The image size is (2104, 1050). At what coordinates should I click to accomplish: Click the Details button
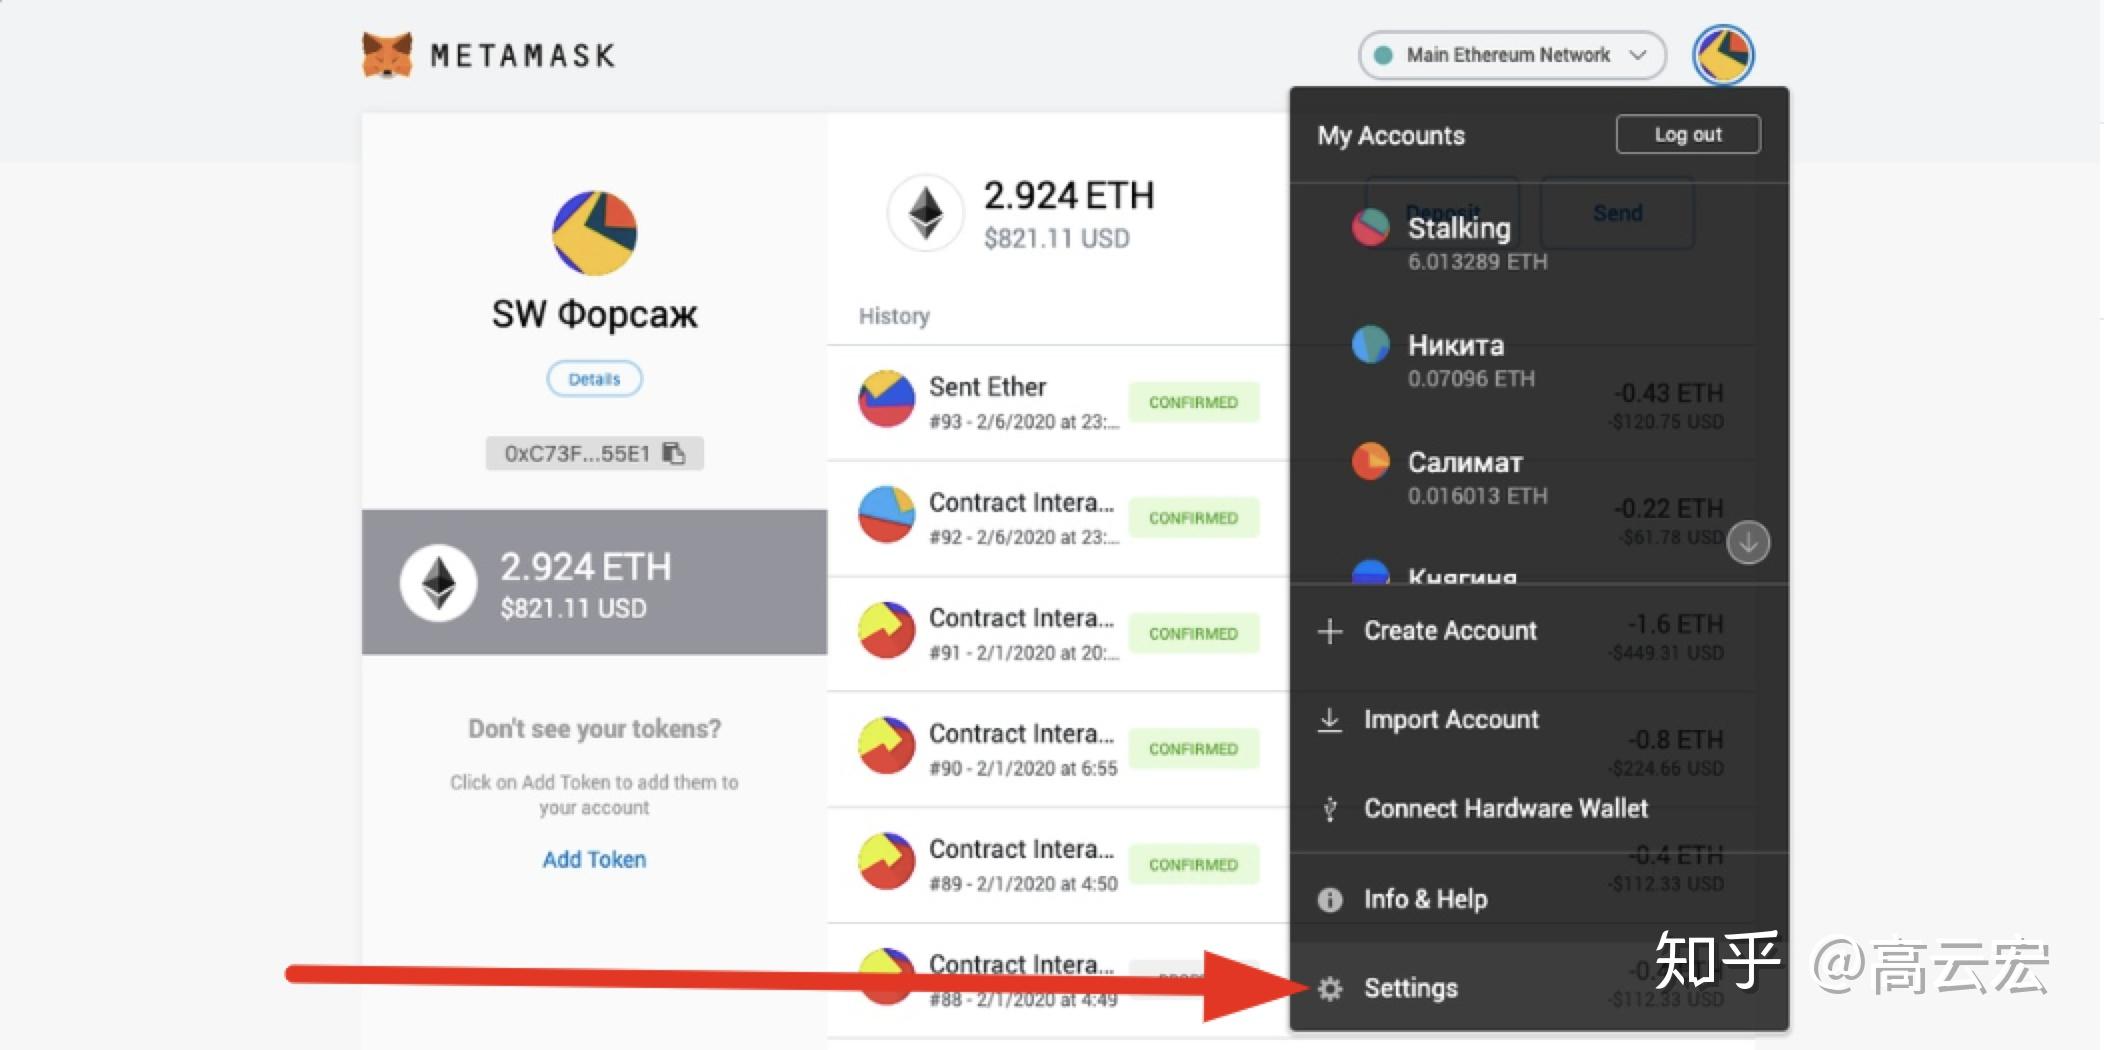pos(594,379)
